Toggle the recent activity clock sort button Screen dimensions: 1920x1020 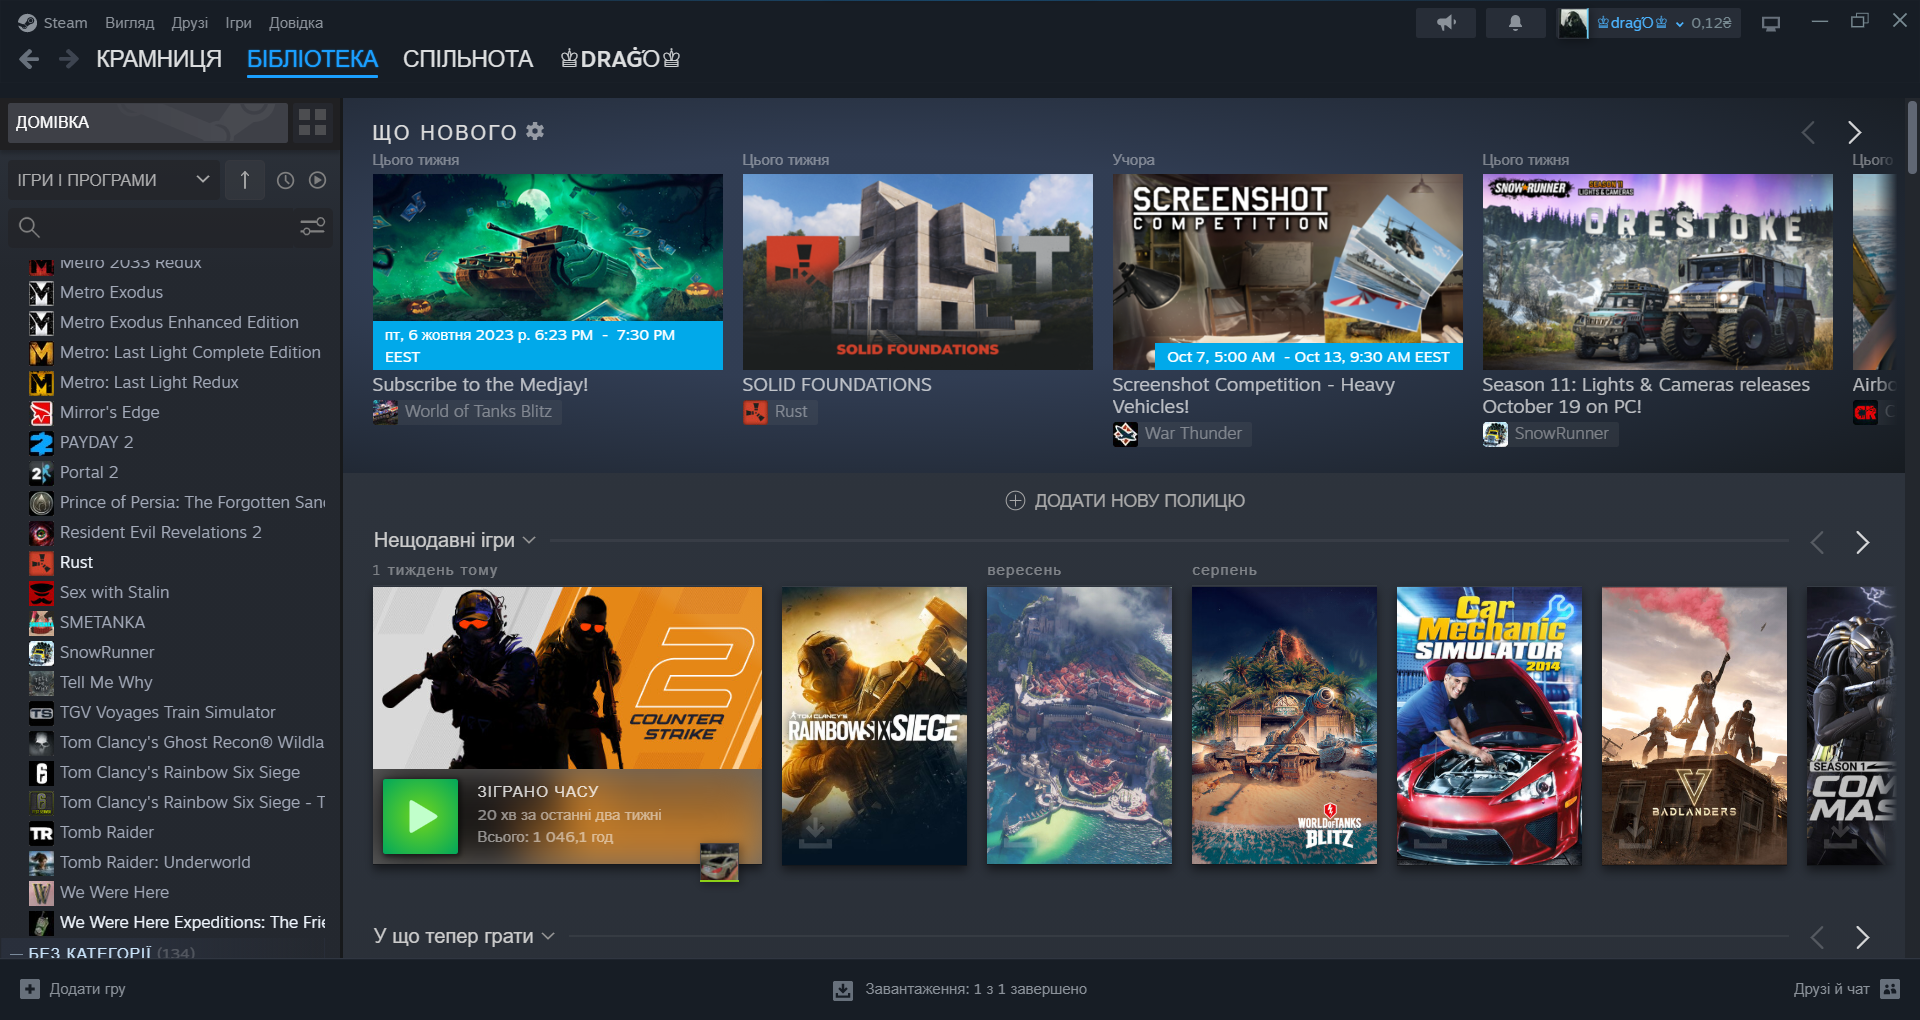[x=285, y=180]
